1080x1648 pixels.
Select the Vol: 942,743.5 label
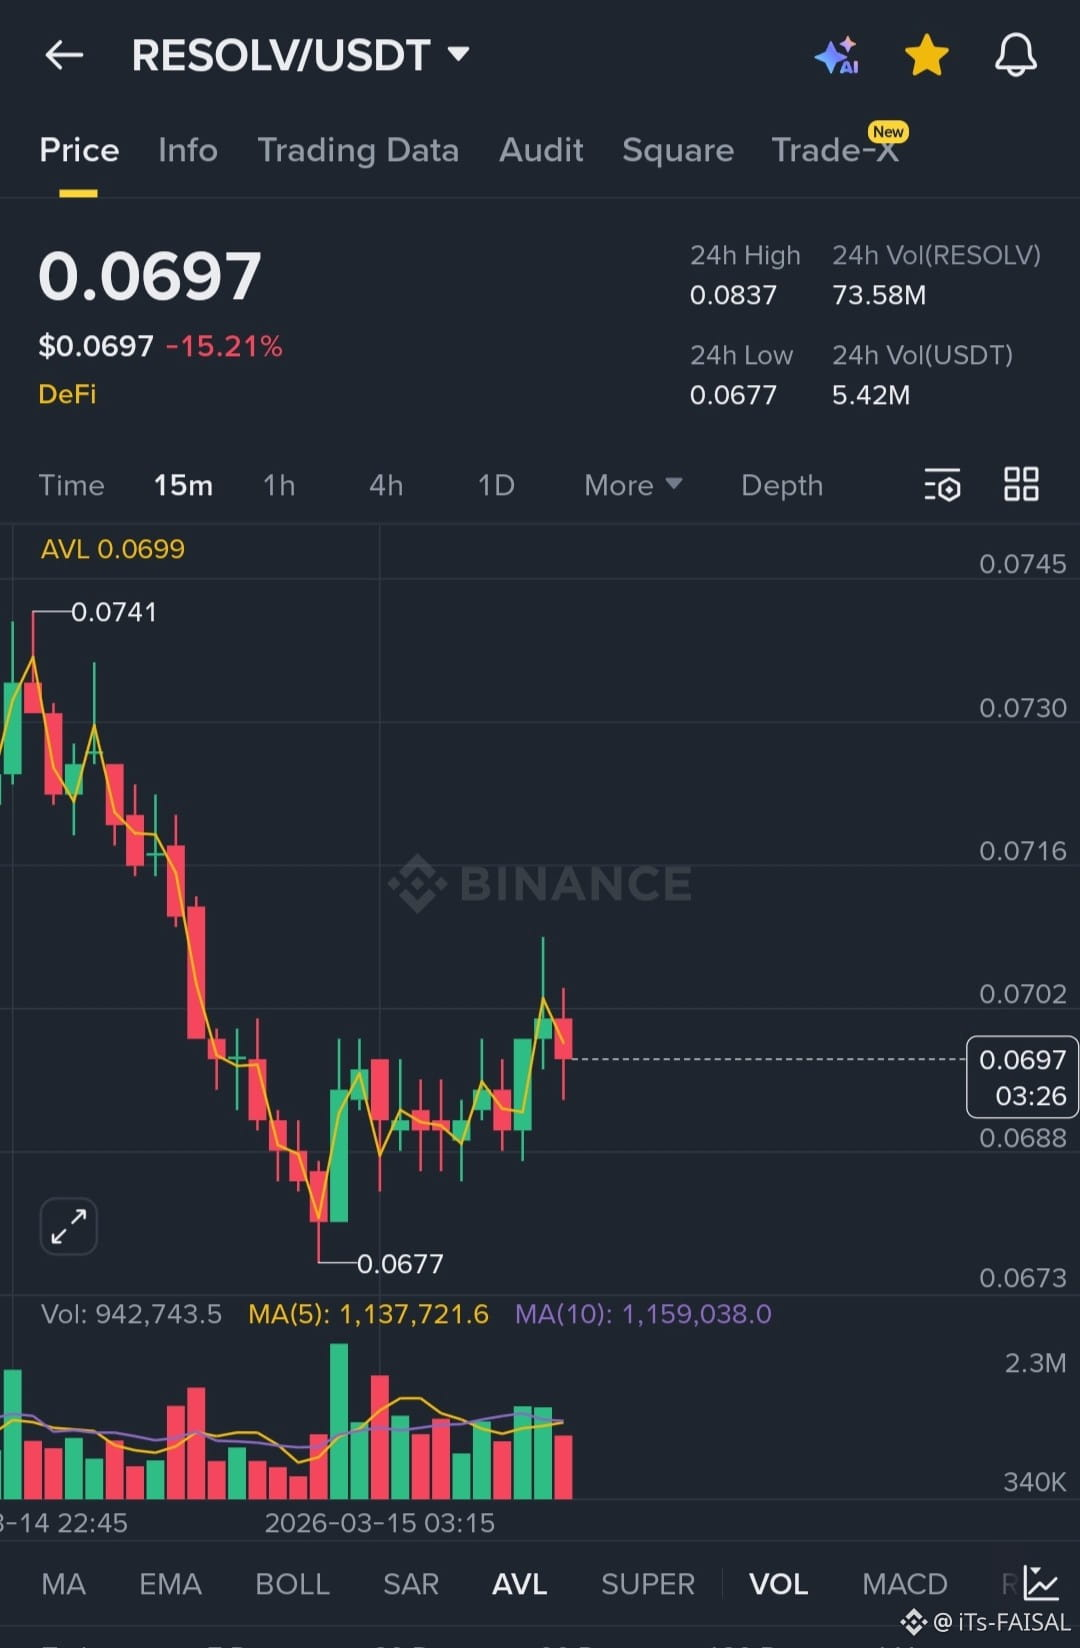point(131,1314)
